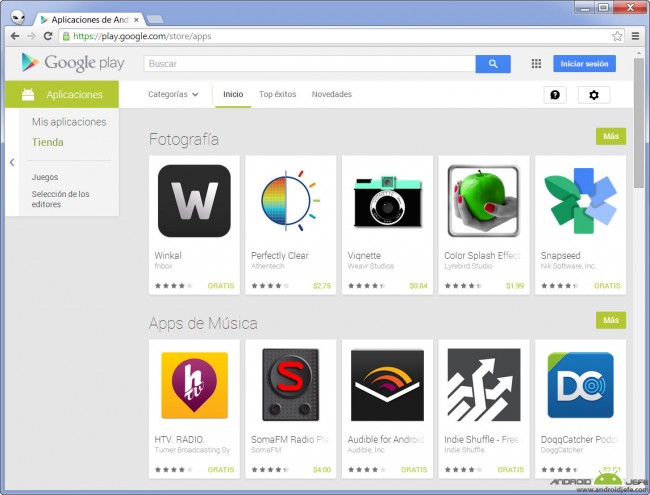The height and width of the screenshot is (495, 650).
Task: Open the Vignette camera app icon
Action: (x=387, y=201)
